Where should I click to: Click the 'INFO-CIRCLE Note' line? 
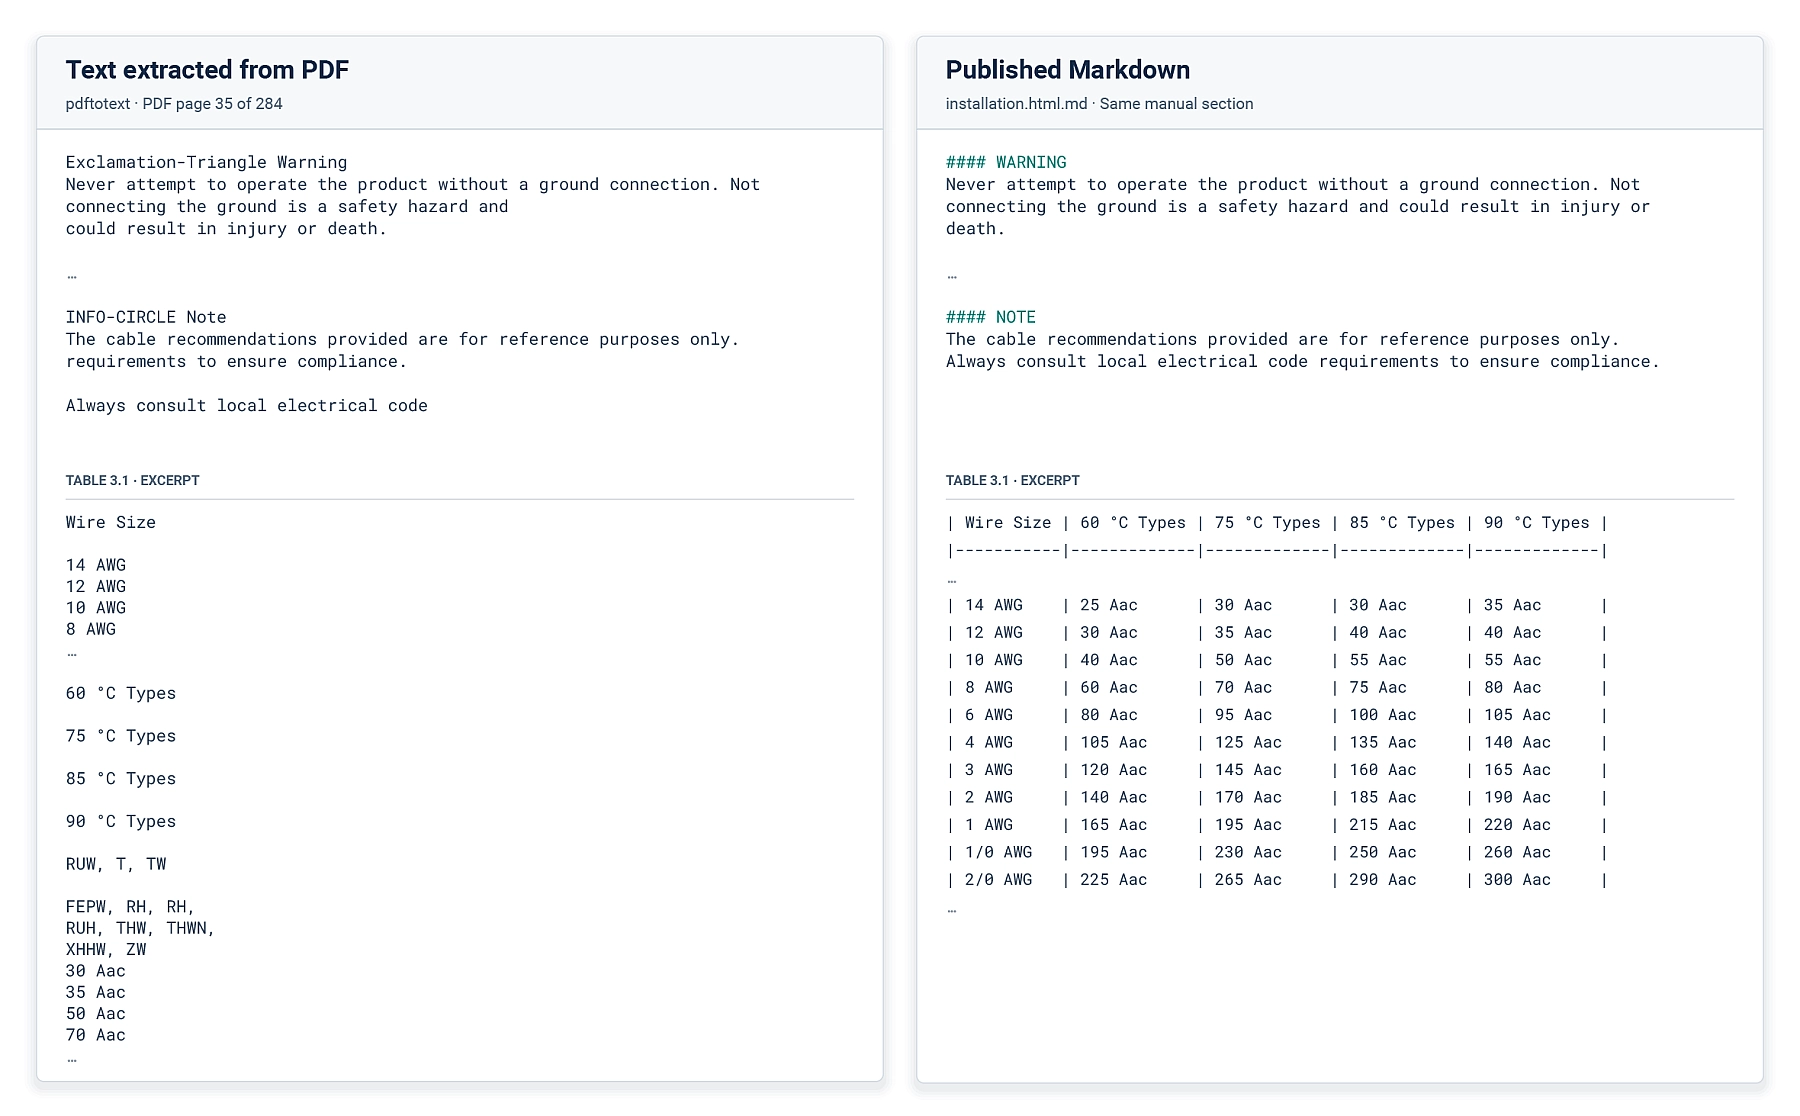point(146,317)
